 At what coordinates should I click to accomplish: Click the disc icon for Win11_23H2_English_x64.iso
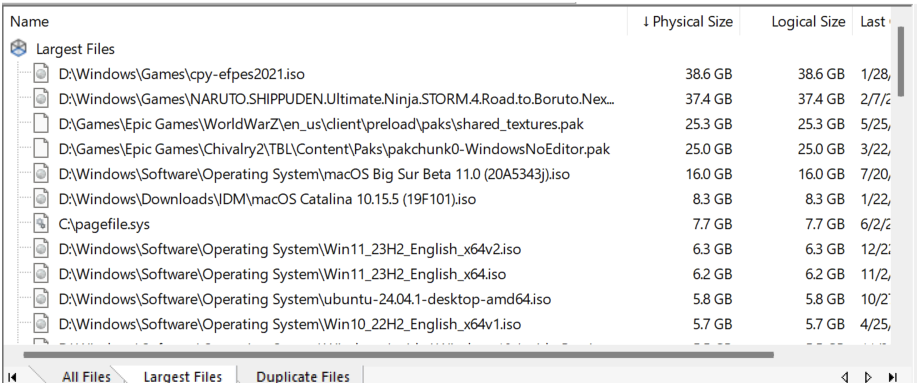(x=40, y=274)
